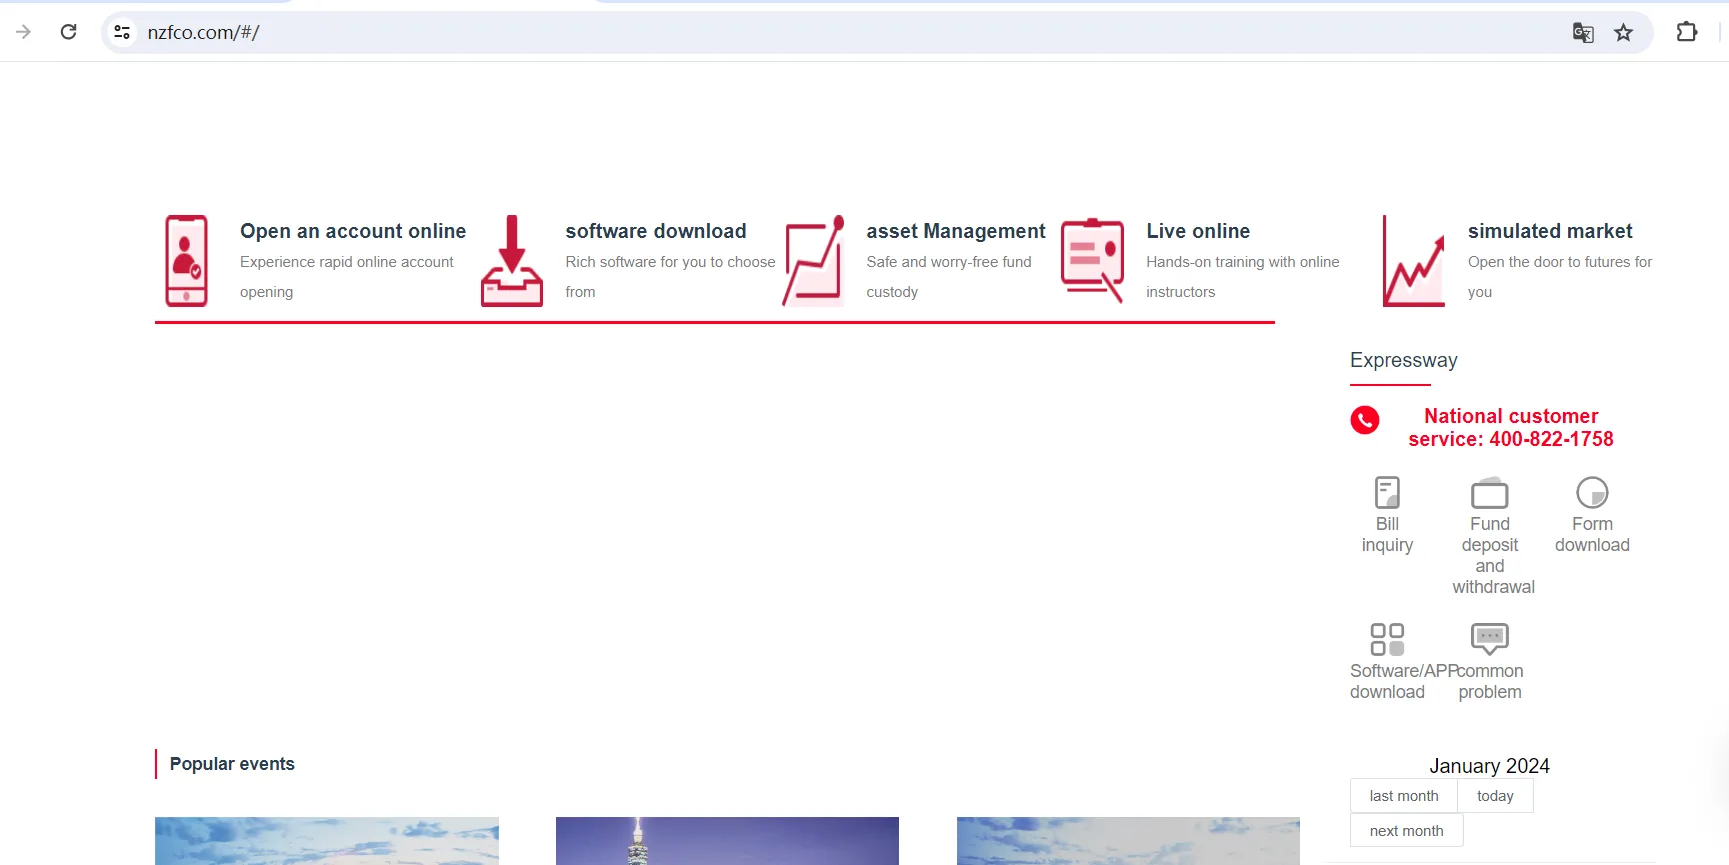This screenshot has width=1729, height=865.
Task: Click the next month calendar button
Action: click(1406, 831)
